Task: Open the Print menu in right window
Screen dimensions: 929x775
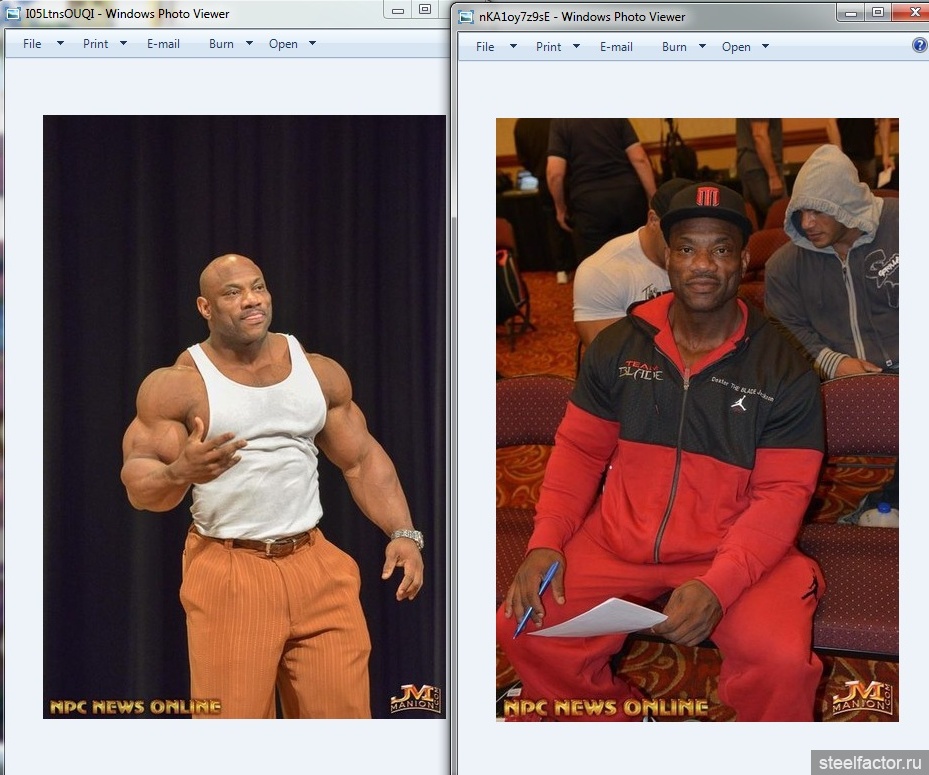Action: coord(548,47)
